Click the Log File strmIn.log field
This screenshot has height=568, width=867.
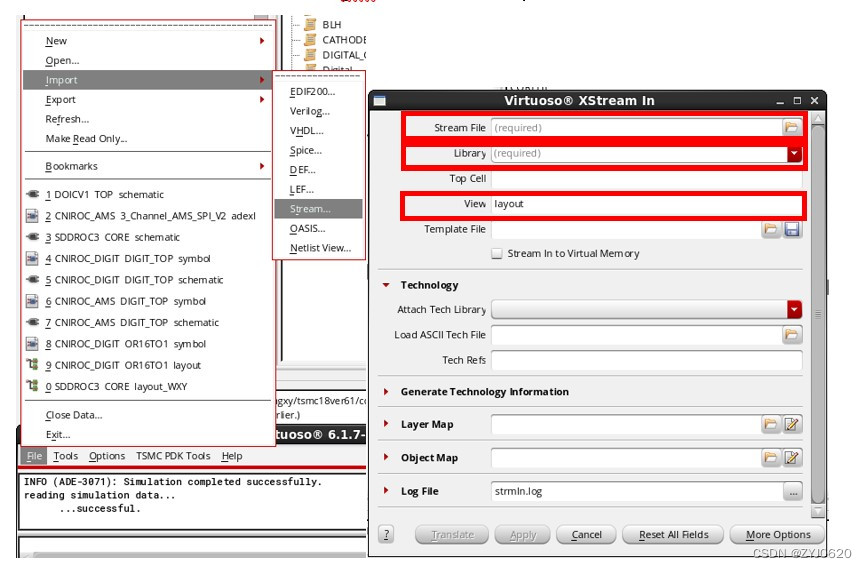click(x=637, y=491)
